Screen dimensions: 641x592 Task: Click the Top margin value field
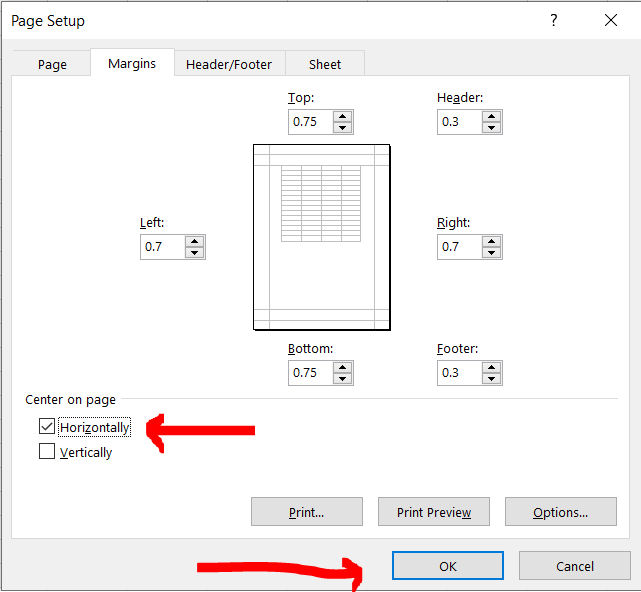tap(311, 122)
